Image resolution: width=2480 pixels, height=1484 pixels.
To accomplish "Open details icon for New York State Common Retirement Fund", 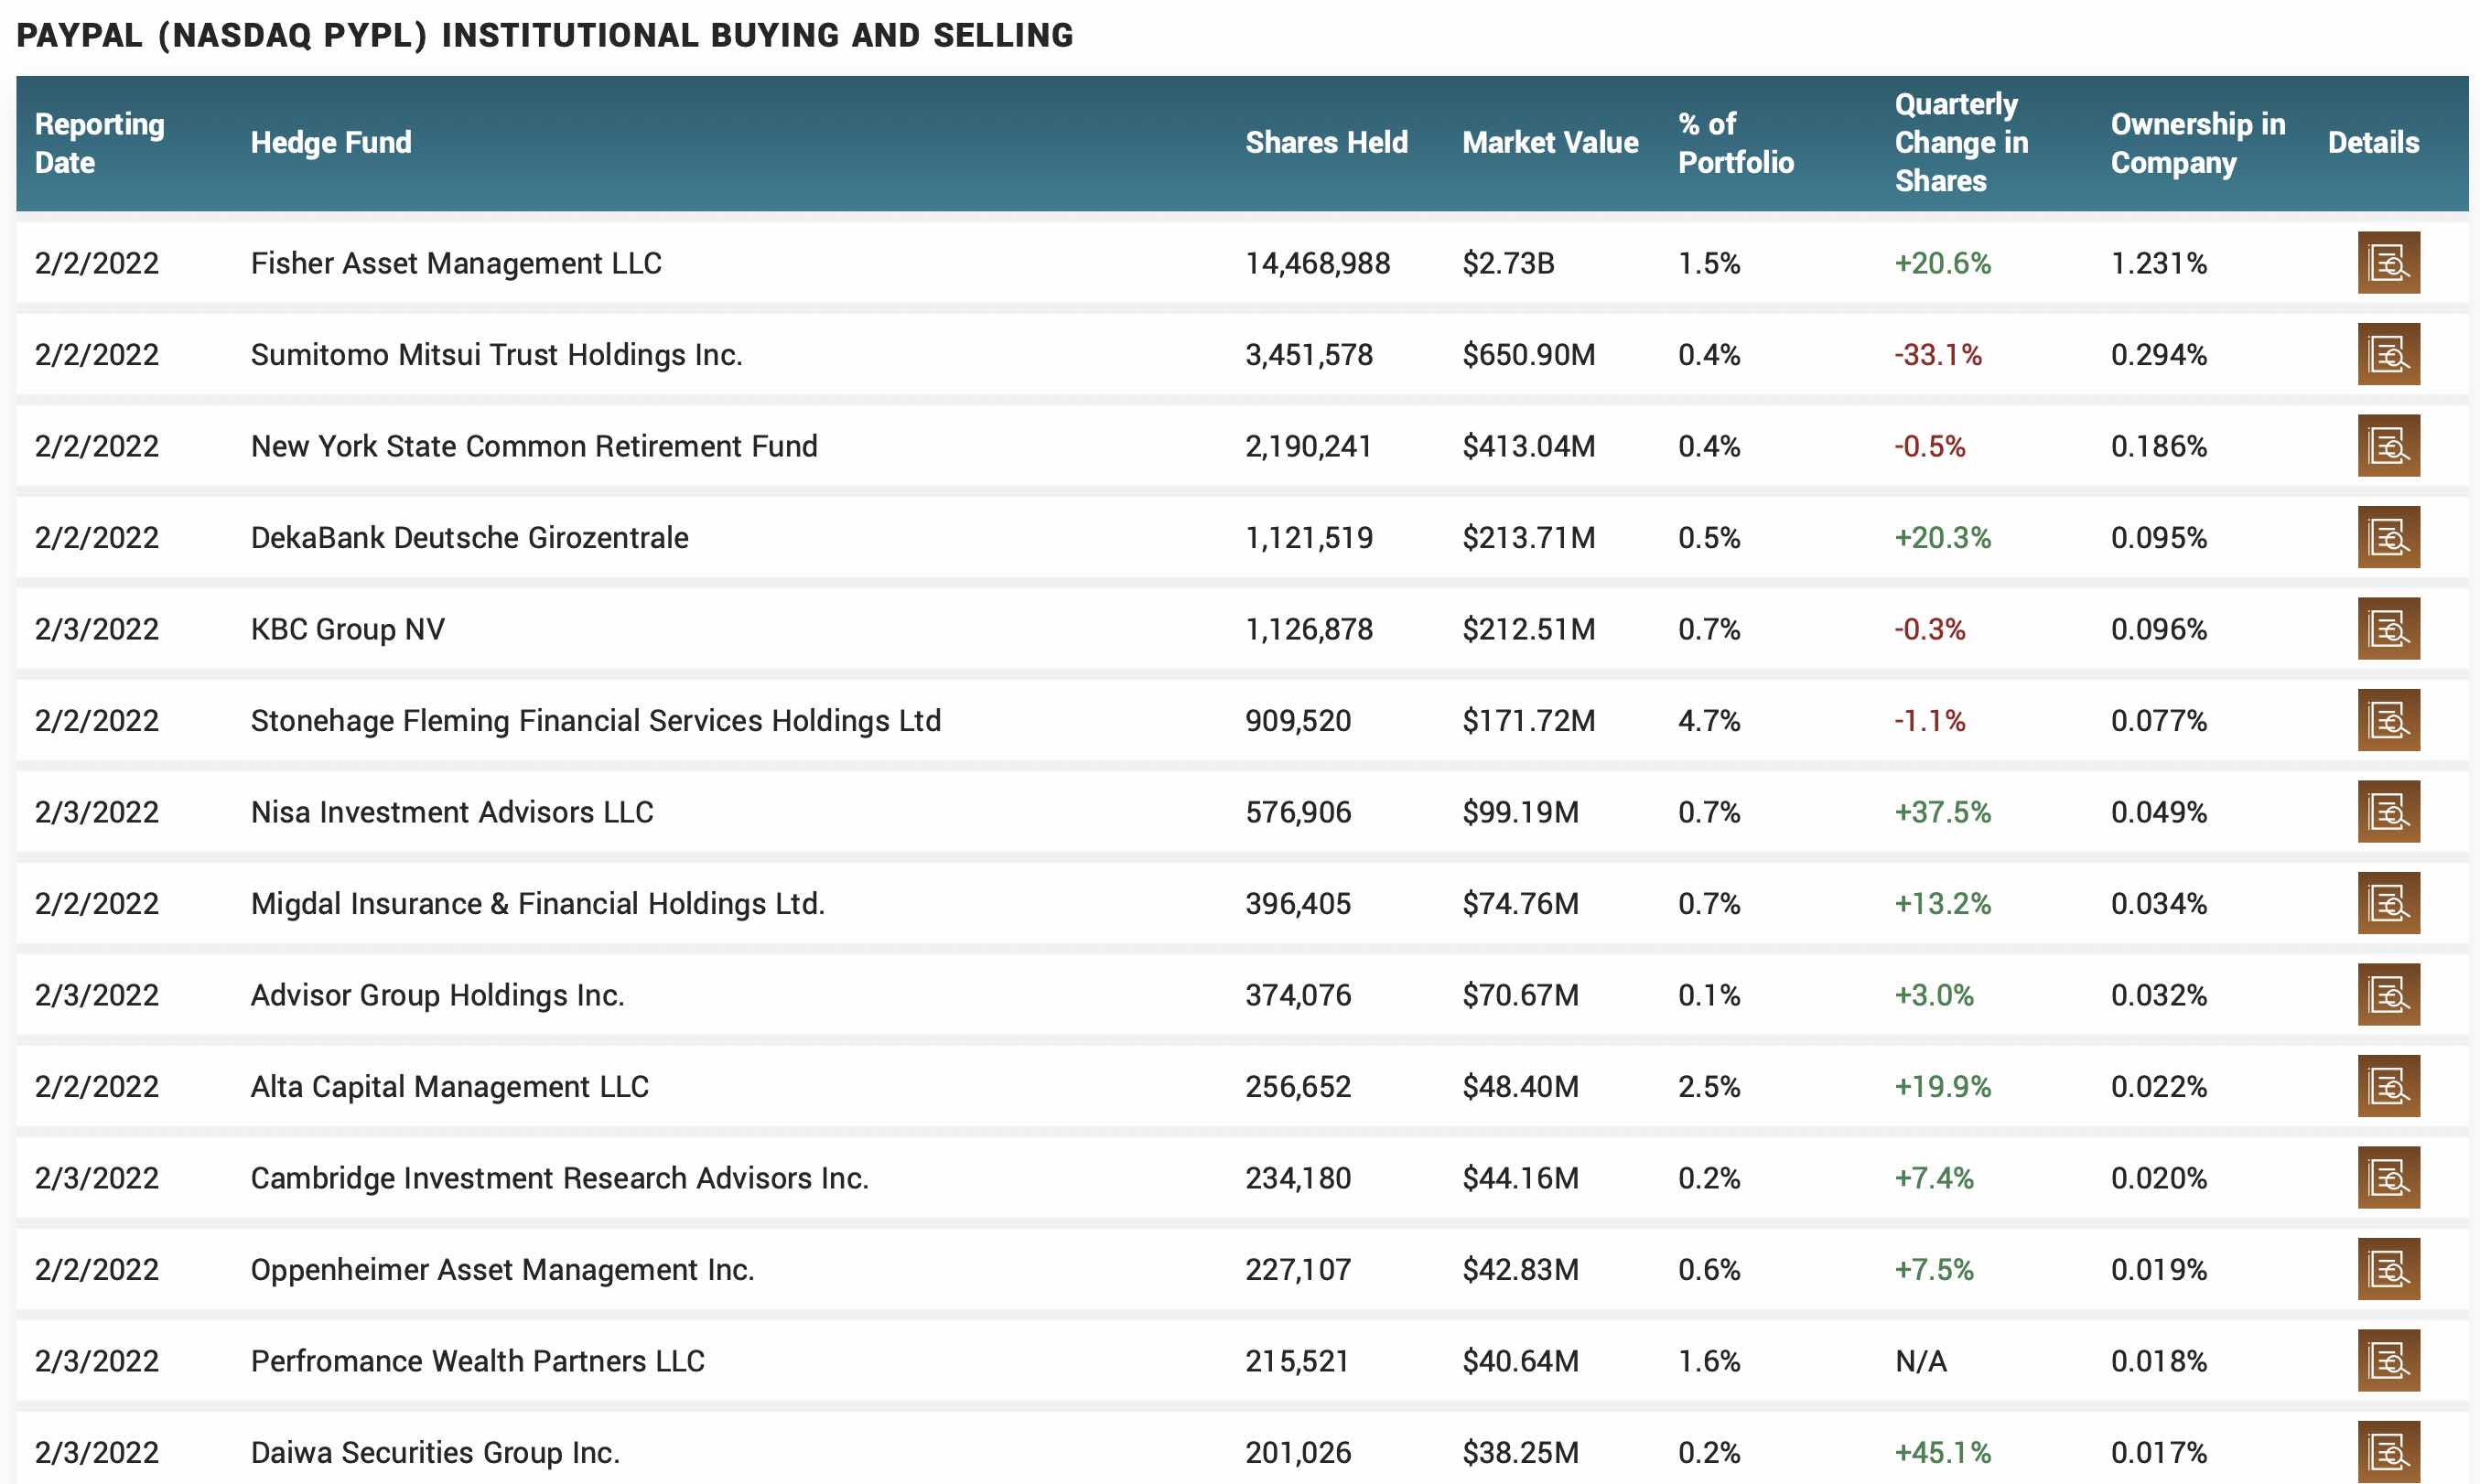I will (2388, 445).
